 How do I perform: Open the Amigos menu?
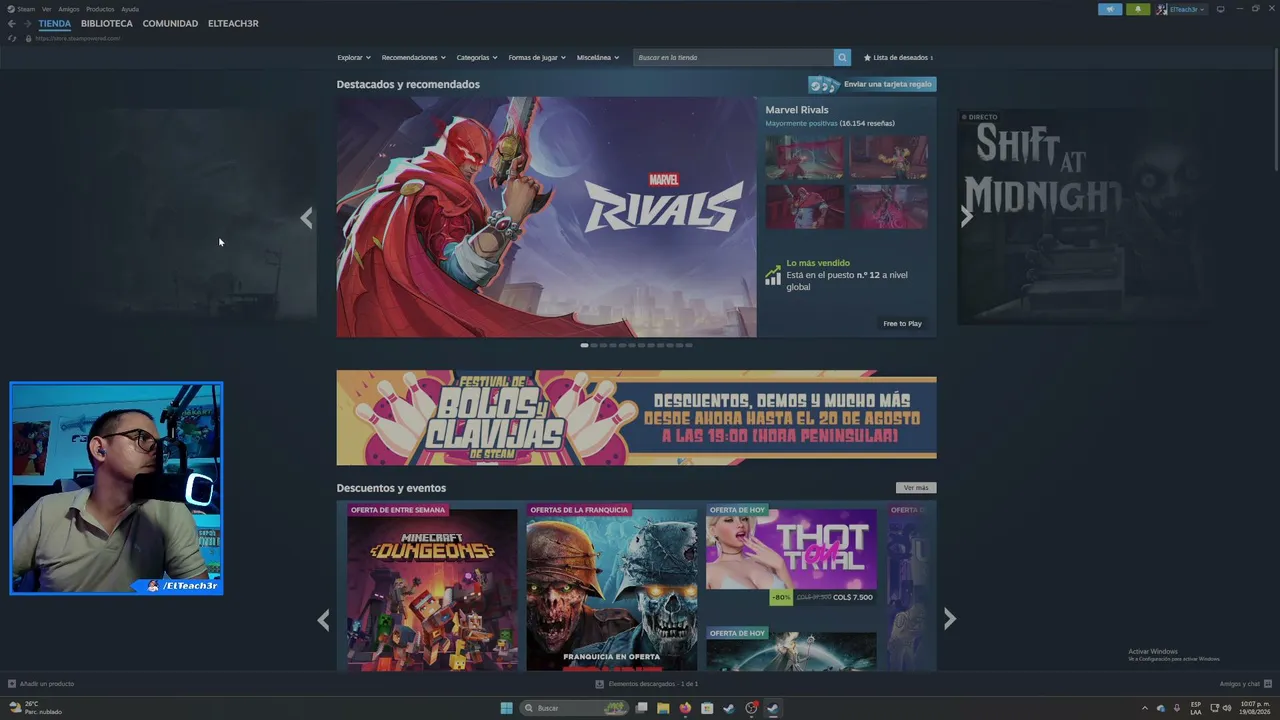(x=69, y=9)
